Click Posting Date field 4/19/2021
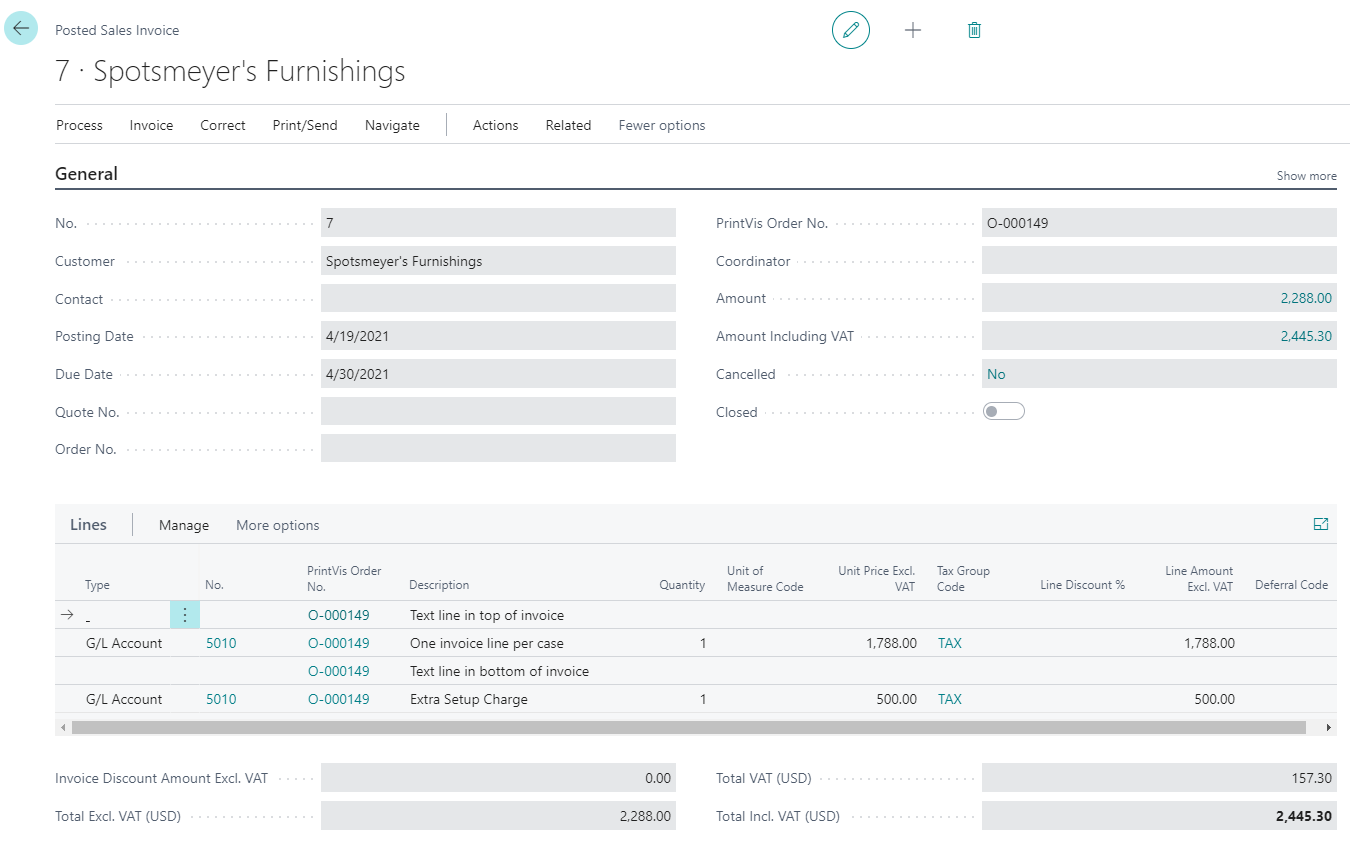Viewport: 1350px width, 850px height. (x=498, y=336)
